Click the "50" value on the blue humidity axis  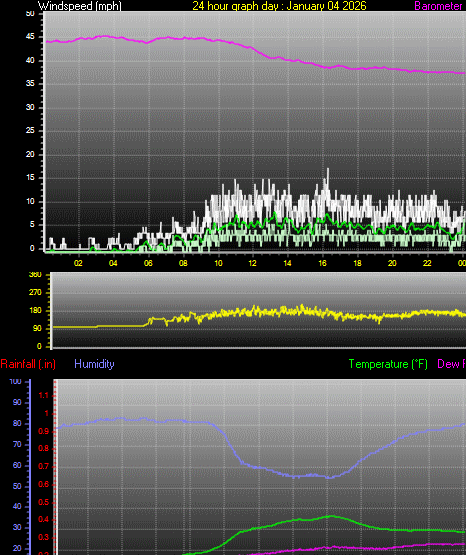click(x=17, y=486)
